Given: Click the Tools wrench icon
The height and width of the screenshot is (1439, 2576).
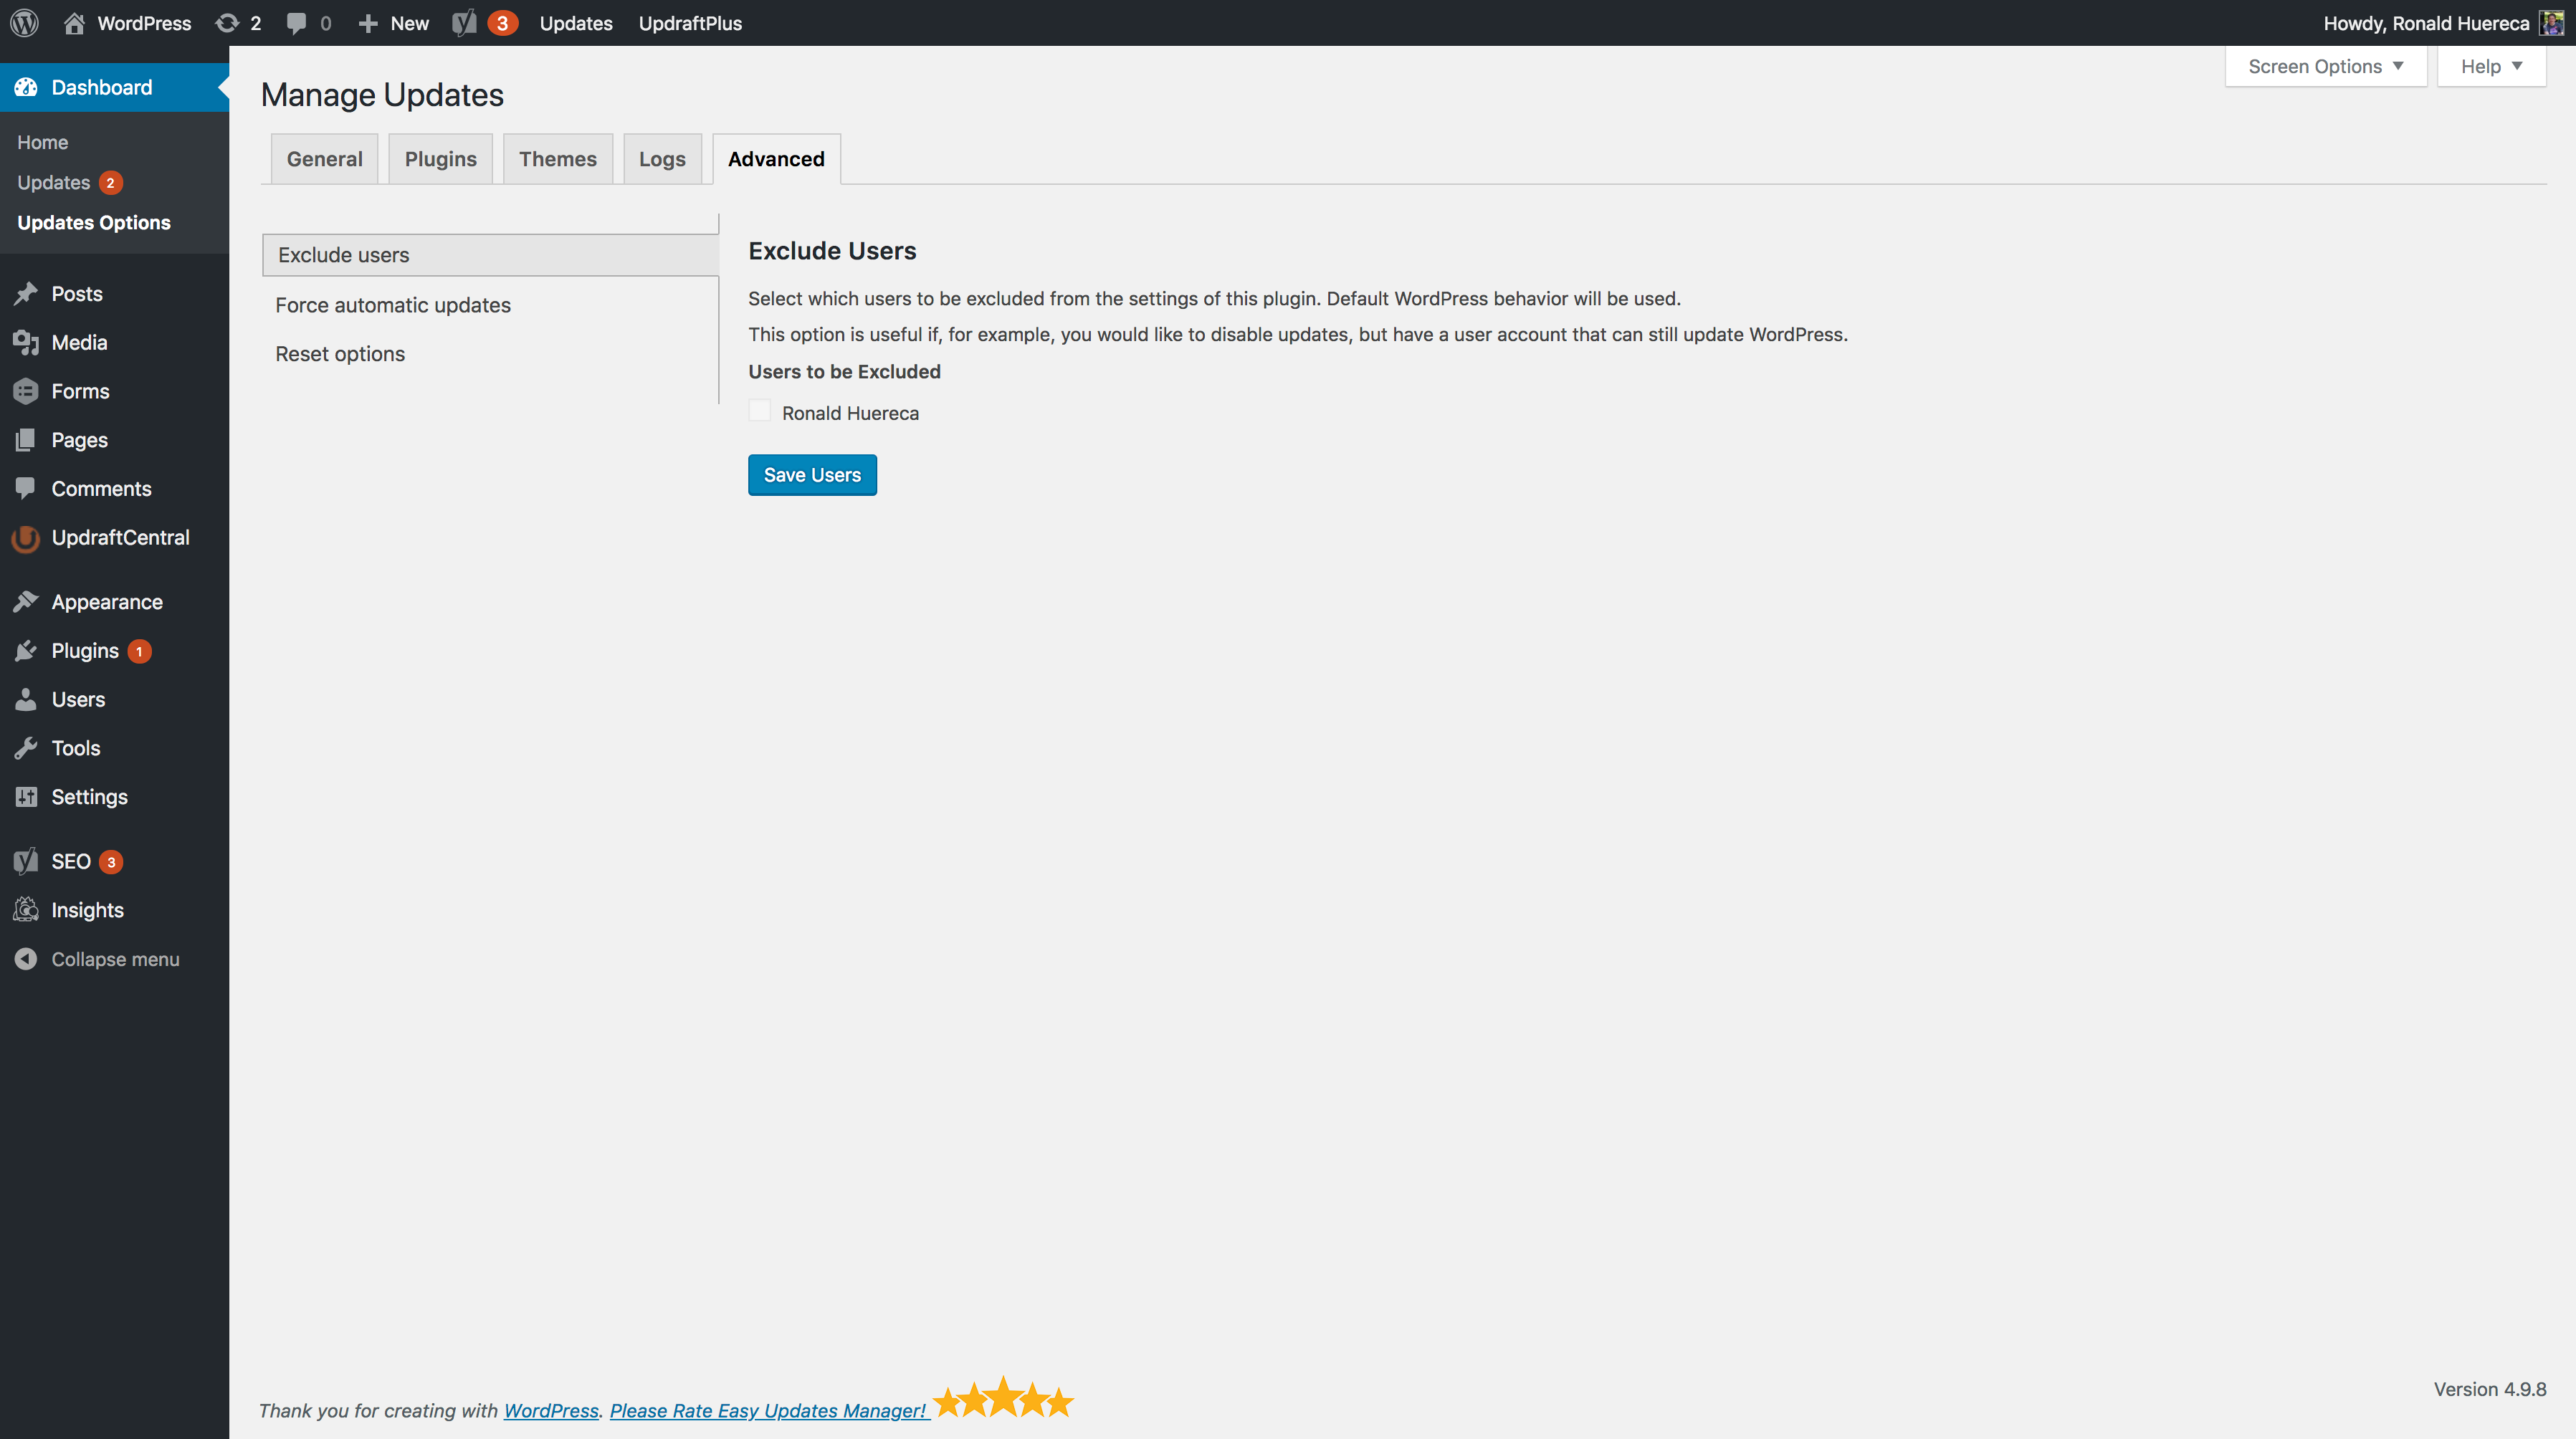Looking at the screenshot, I should [x=26, y=748].
